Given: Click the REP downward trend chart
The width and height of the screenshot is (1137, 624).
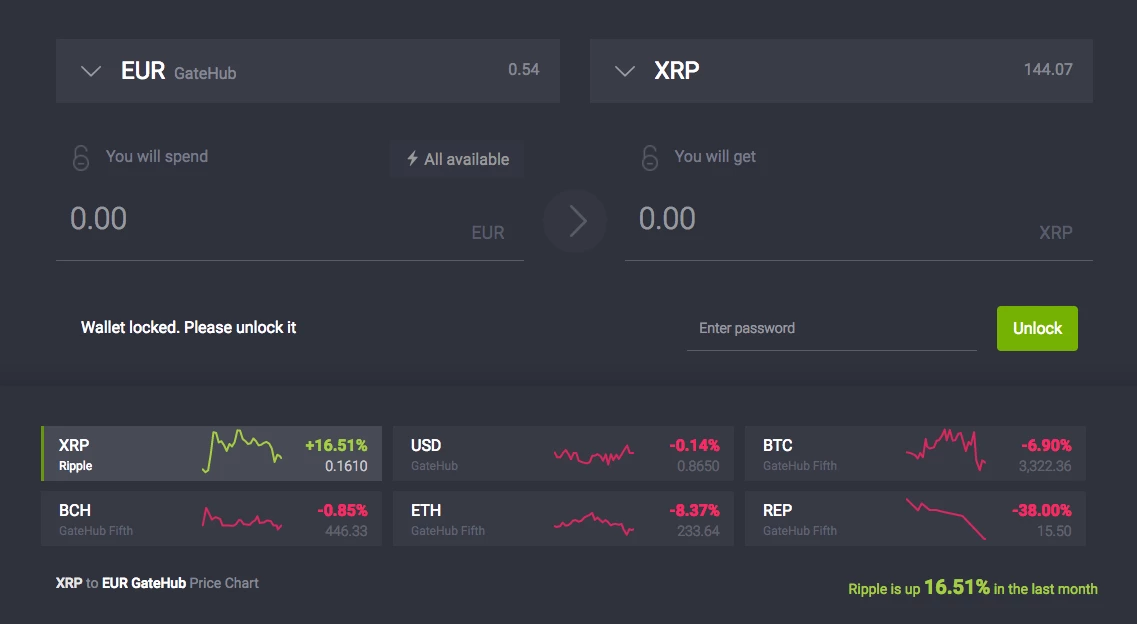Looking at the screenshot, I should point(946,518).
